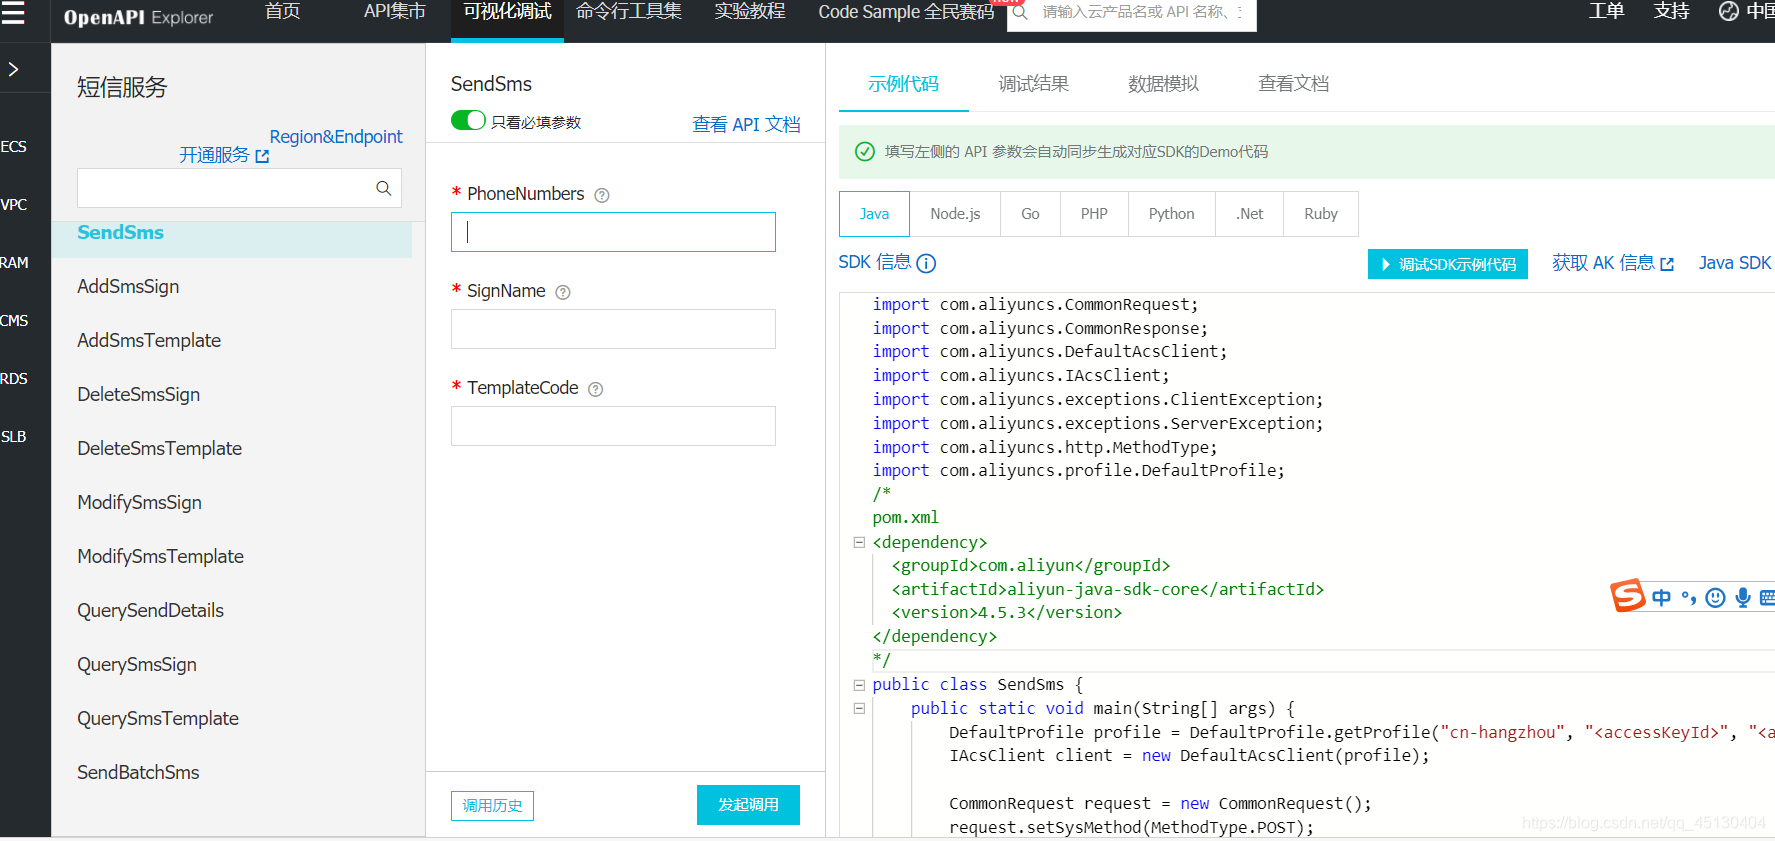
Task: Select RDS in left product rail
Action: (x=14, y=379)
